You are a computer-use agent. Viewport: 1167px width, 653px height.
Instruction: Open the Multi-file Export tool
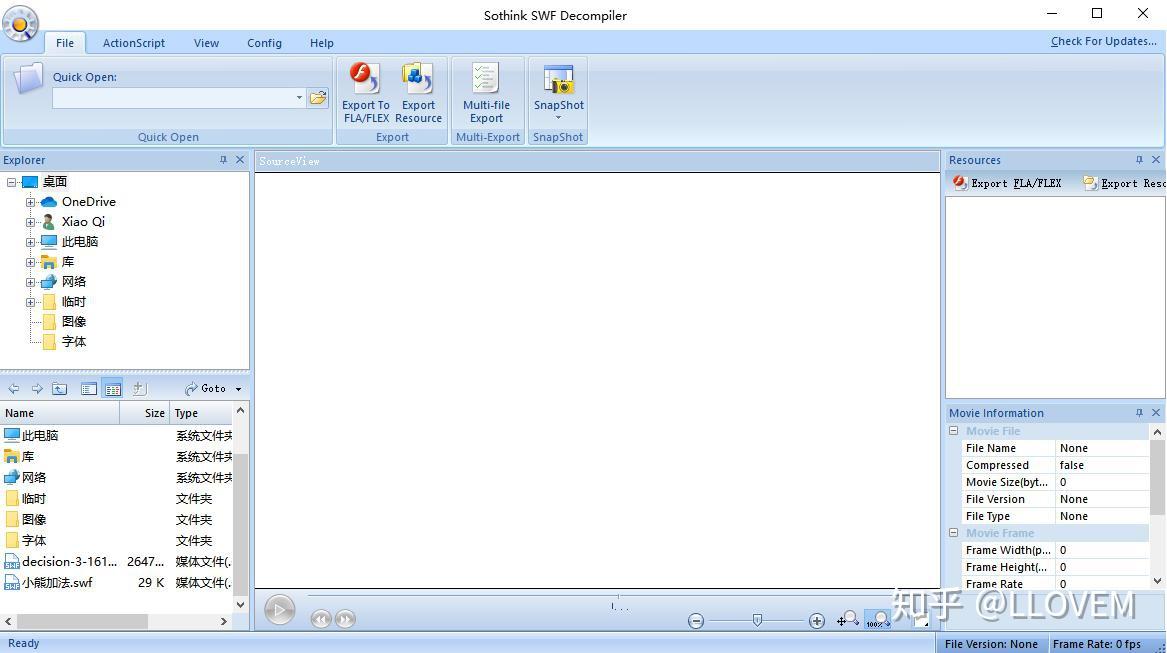(x=486, y=94)
